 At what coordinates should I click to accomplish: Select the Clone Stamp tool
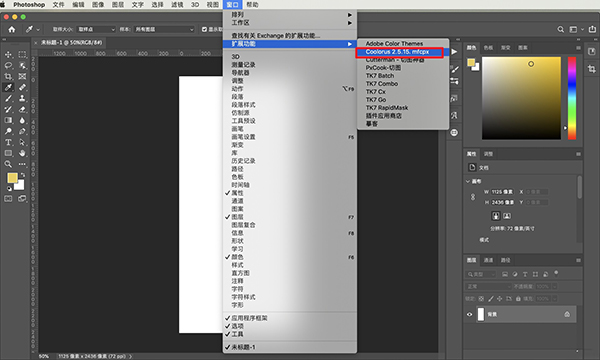tap(22, 98)
